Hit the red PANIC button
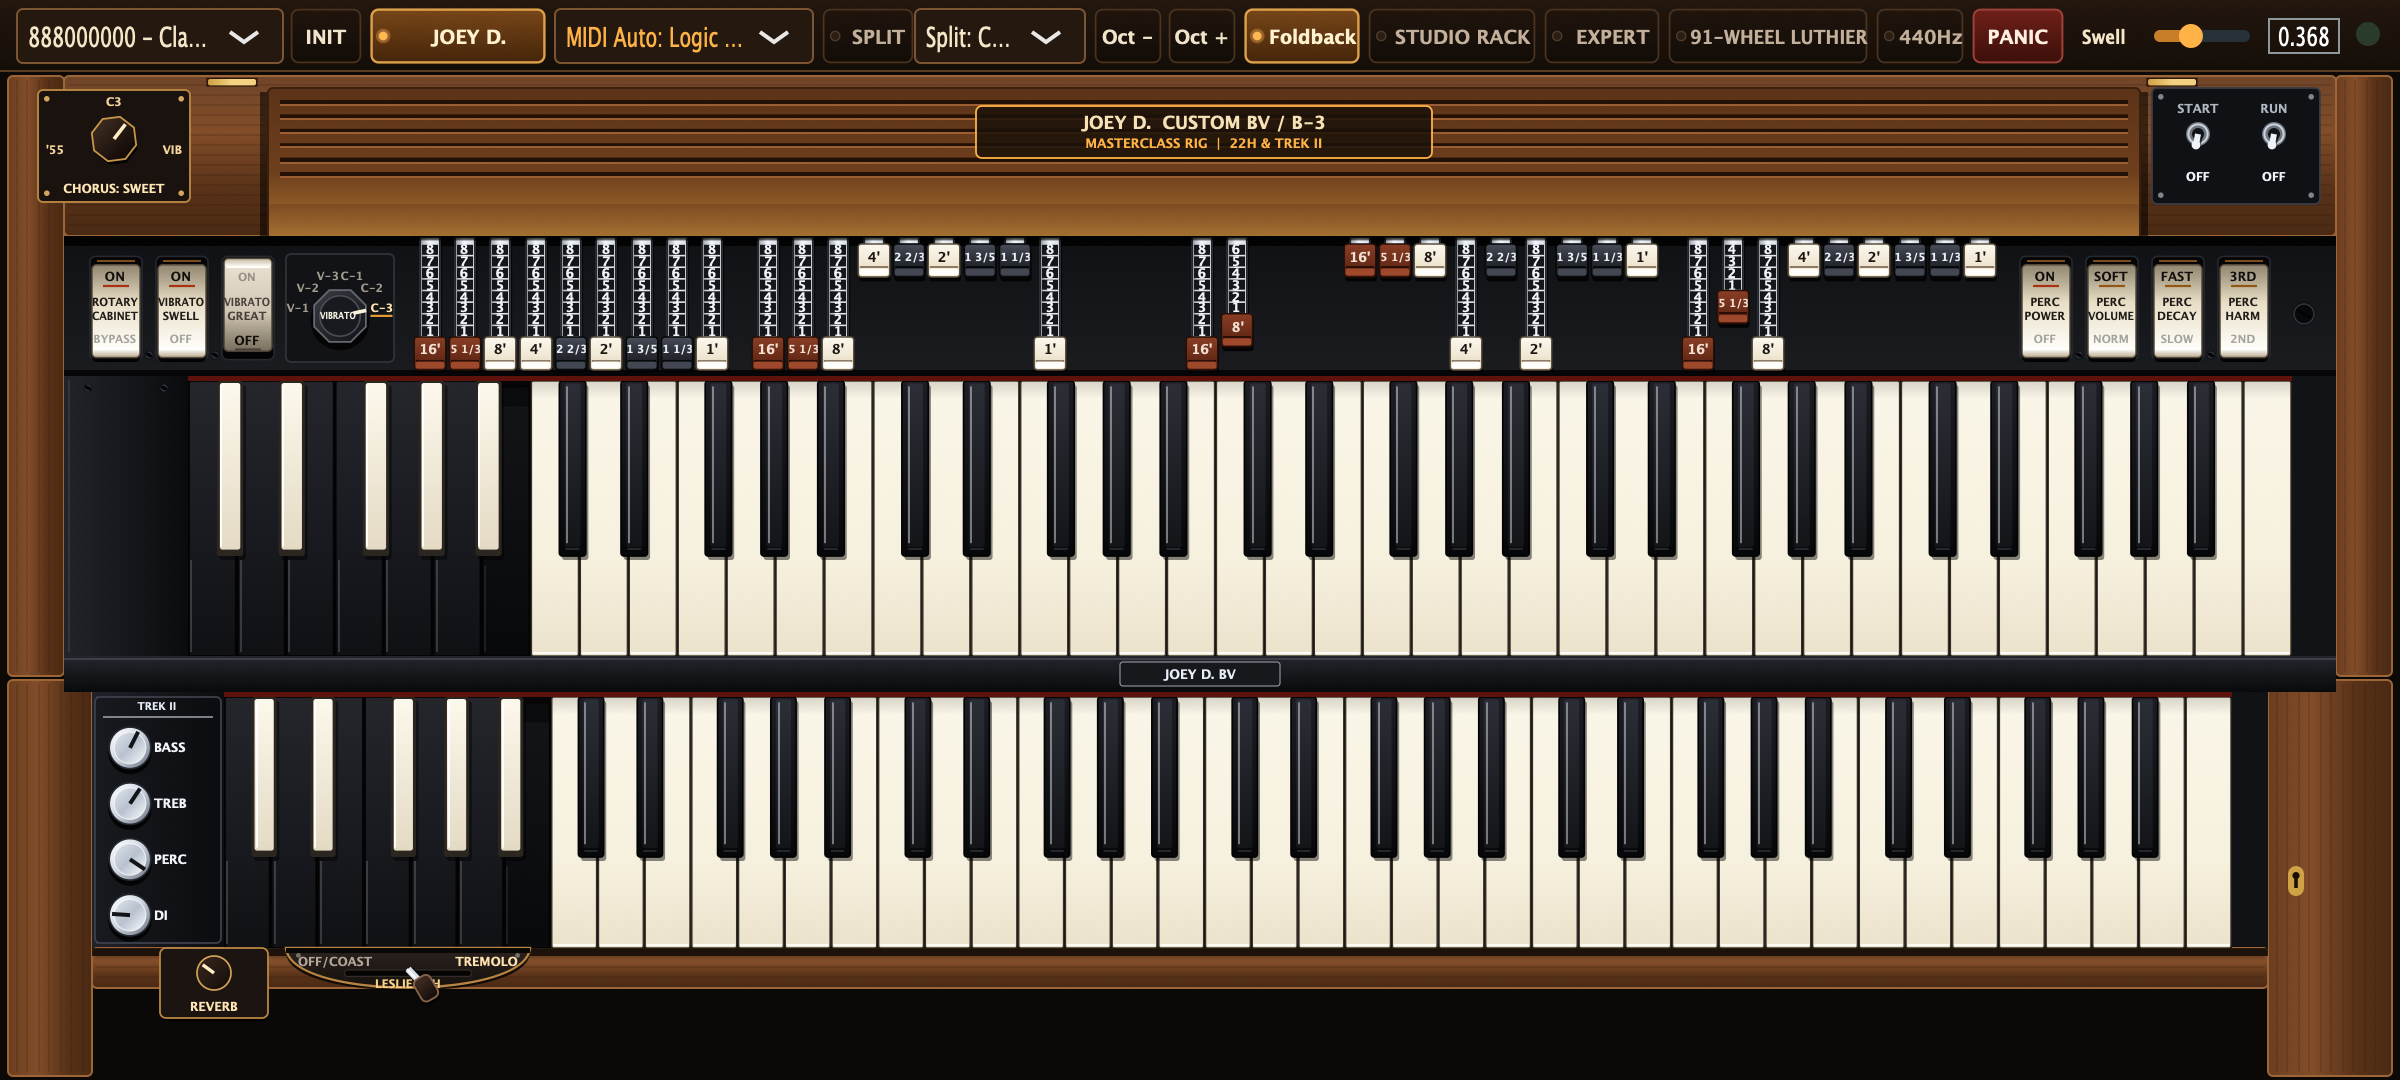The height and width of the screenshot is (1080, 2400). (2018, 37)
